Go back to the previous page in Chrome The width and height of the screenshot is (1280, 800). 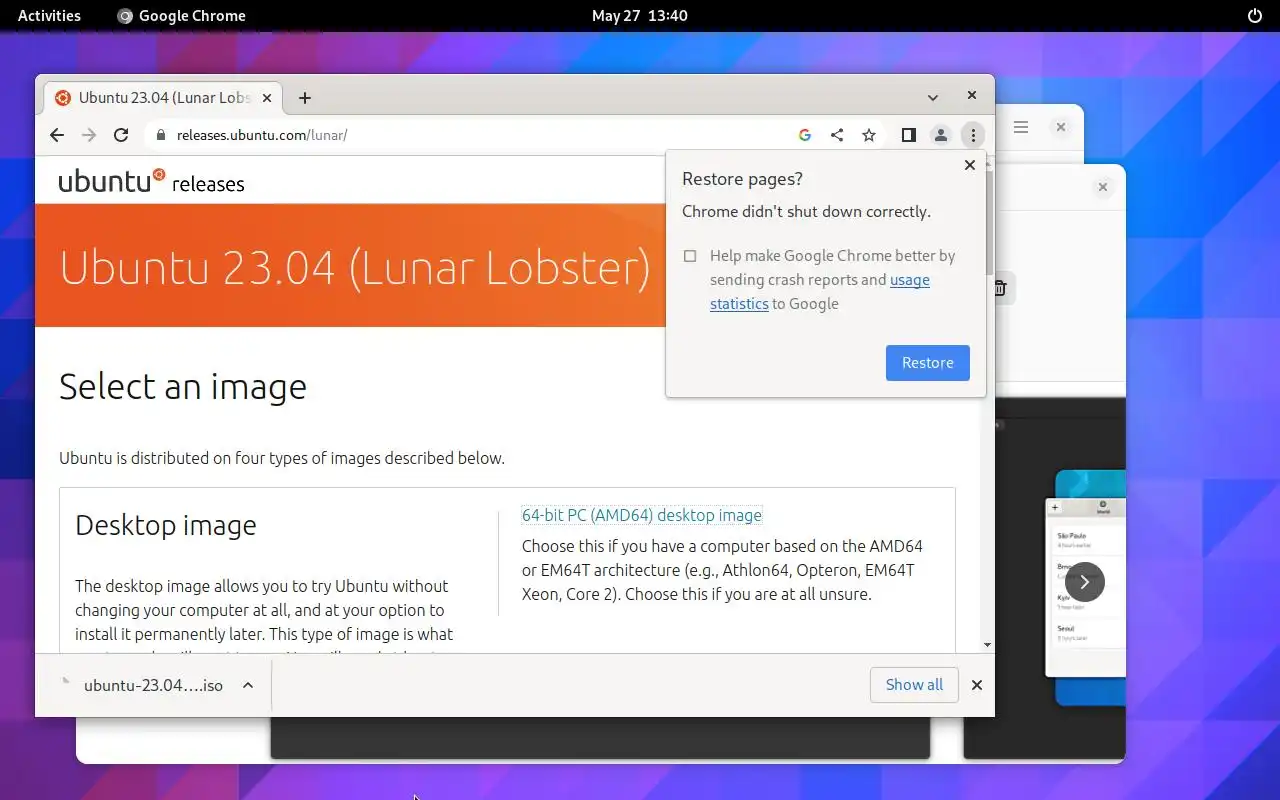(x=57, y=135)
